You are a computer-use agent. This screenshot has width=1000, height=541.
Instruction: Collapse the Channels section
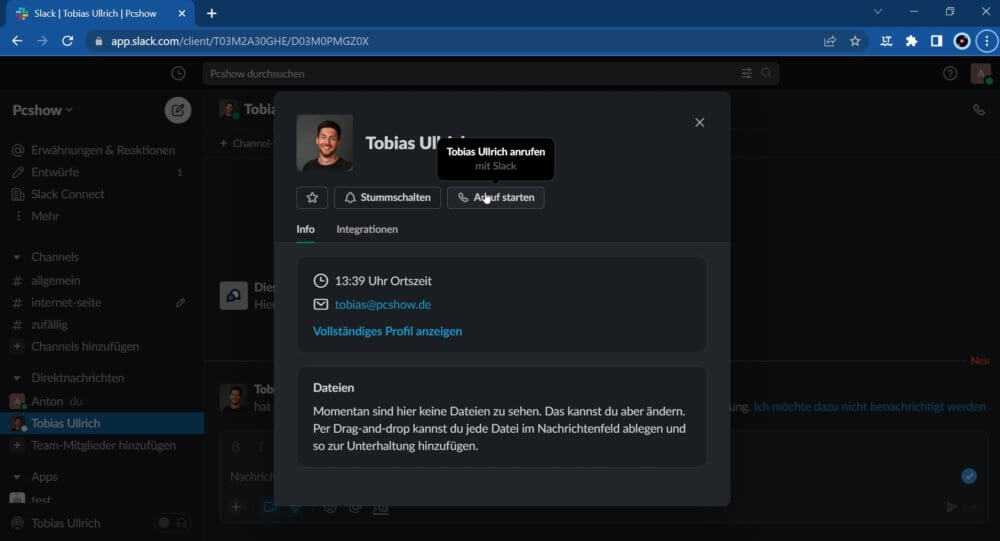pos(17,257)
